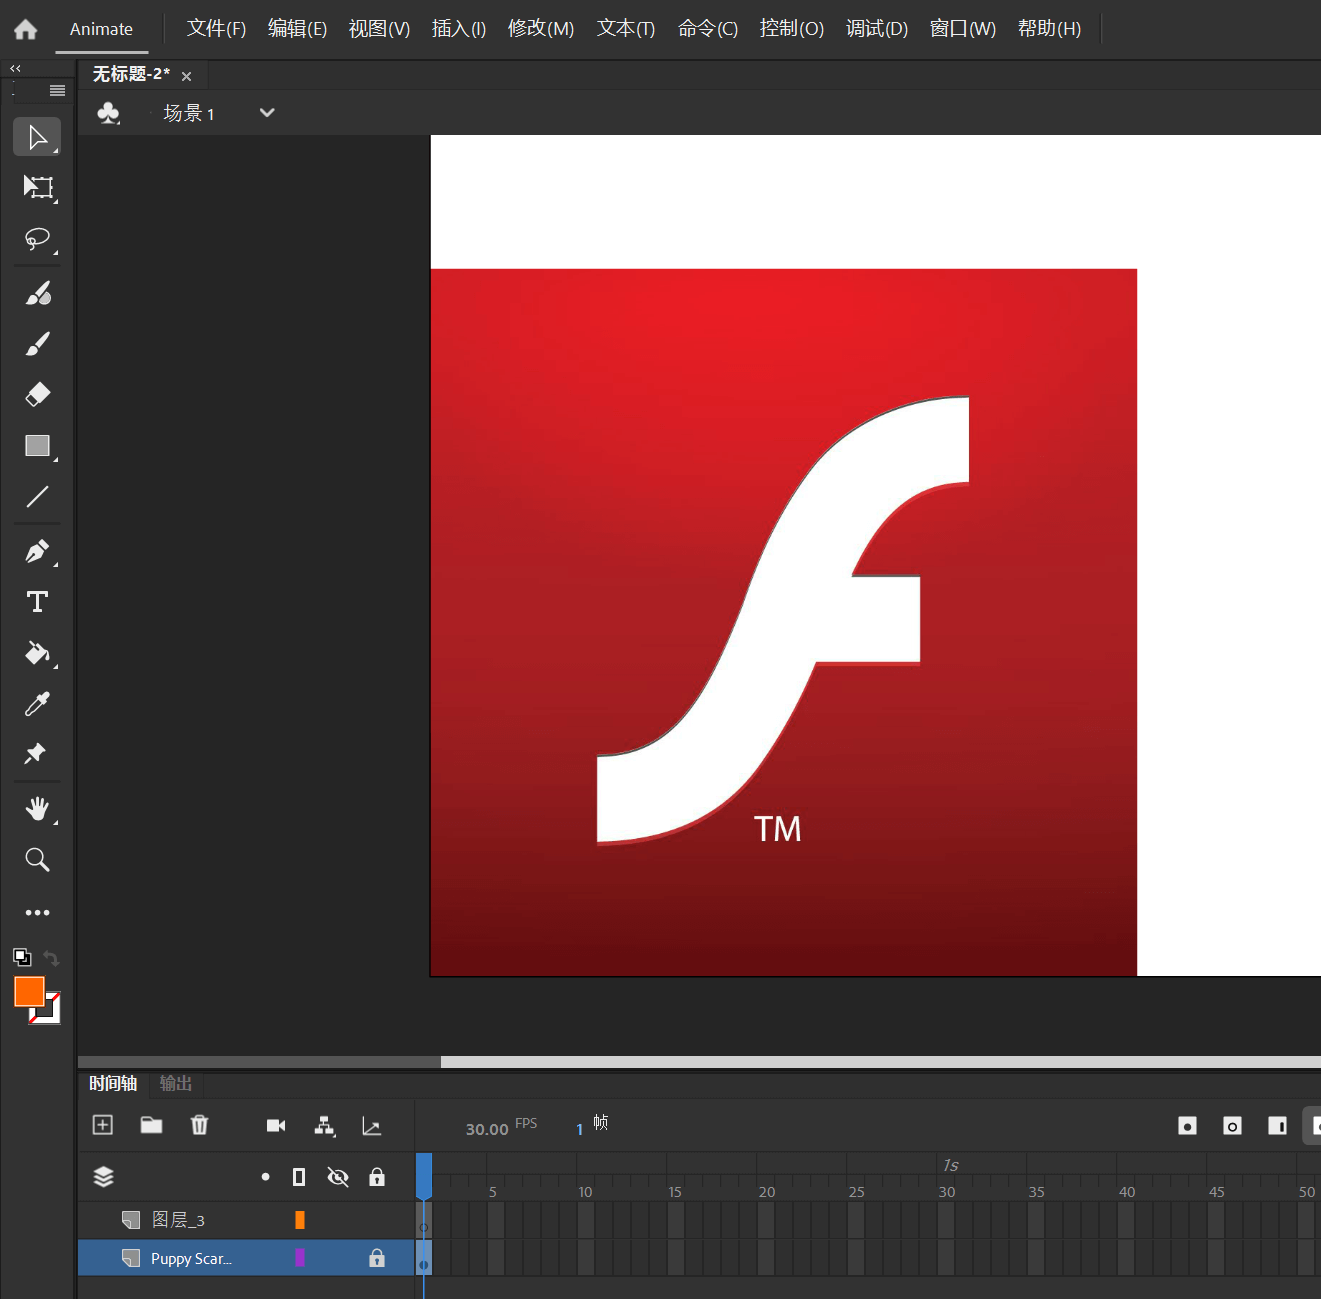Open the 文件(F) menu
The height and width of the screenshot is (1299, 1321).
216,29
